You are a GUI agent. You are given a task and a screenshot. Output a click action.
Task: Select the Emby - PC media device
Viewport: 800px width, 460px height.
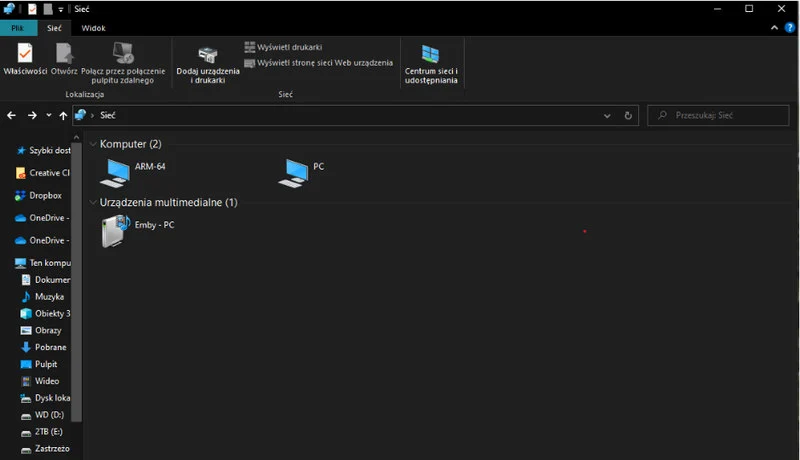coord(116,232)
